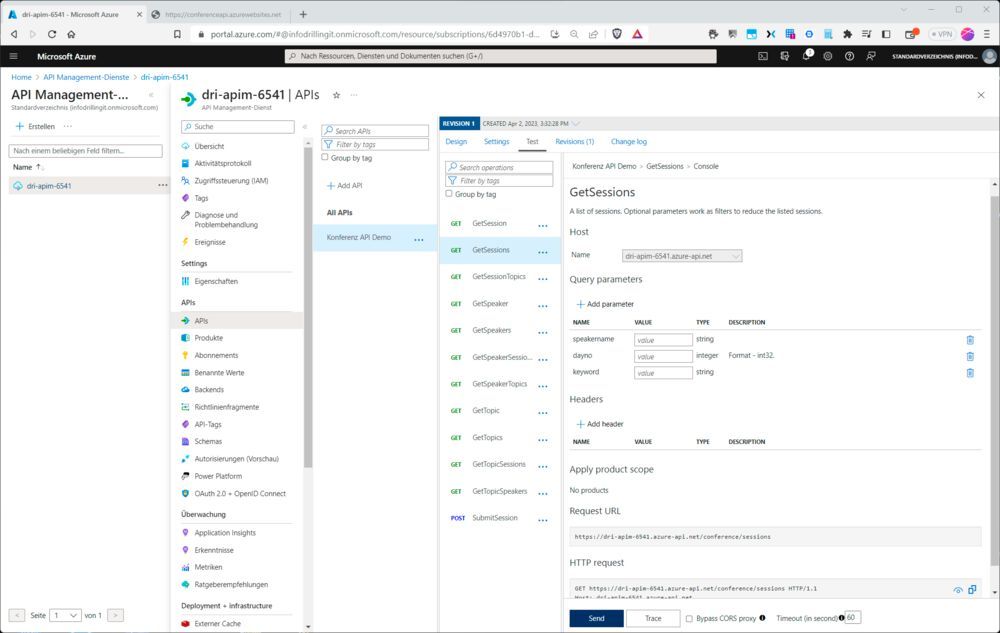Viewport: 1000px width, 633px height.
Task: Open Azure Cloud Shell from top bar
Action: [763, 58]
